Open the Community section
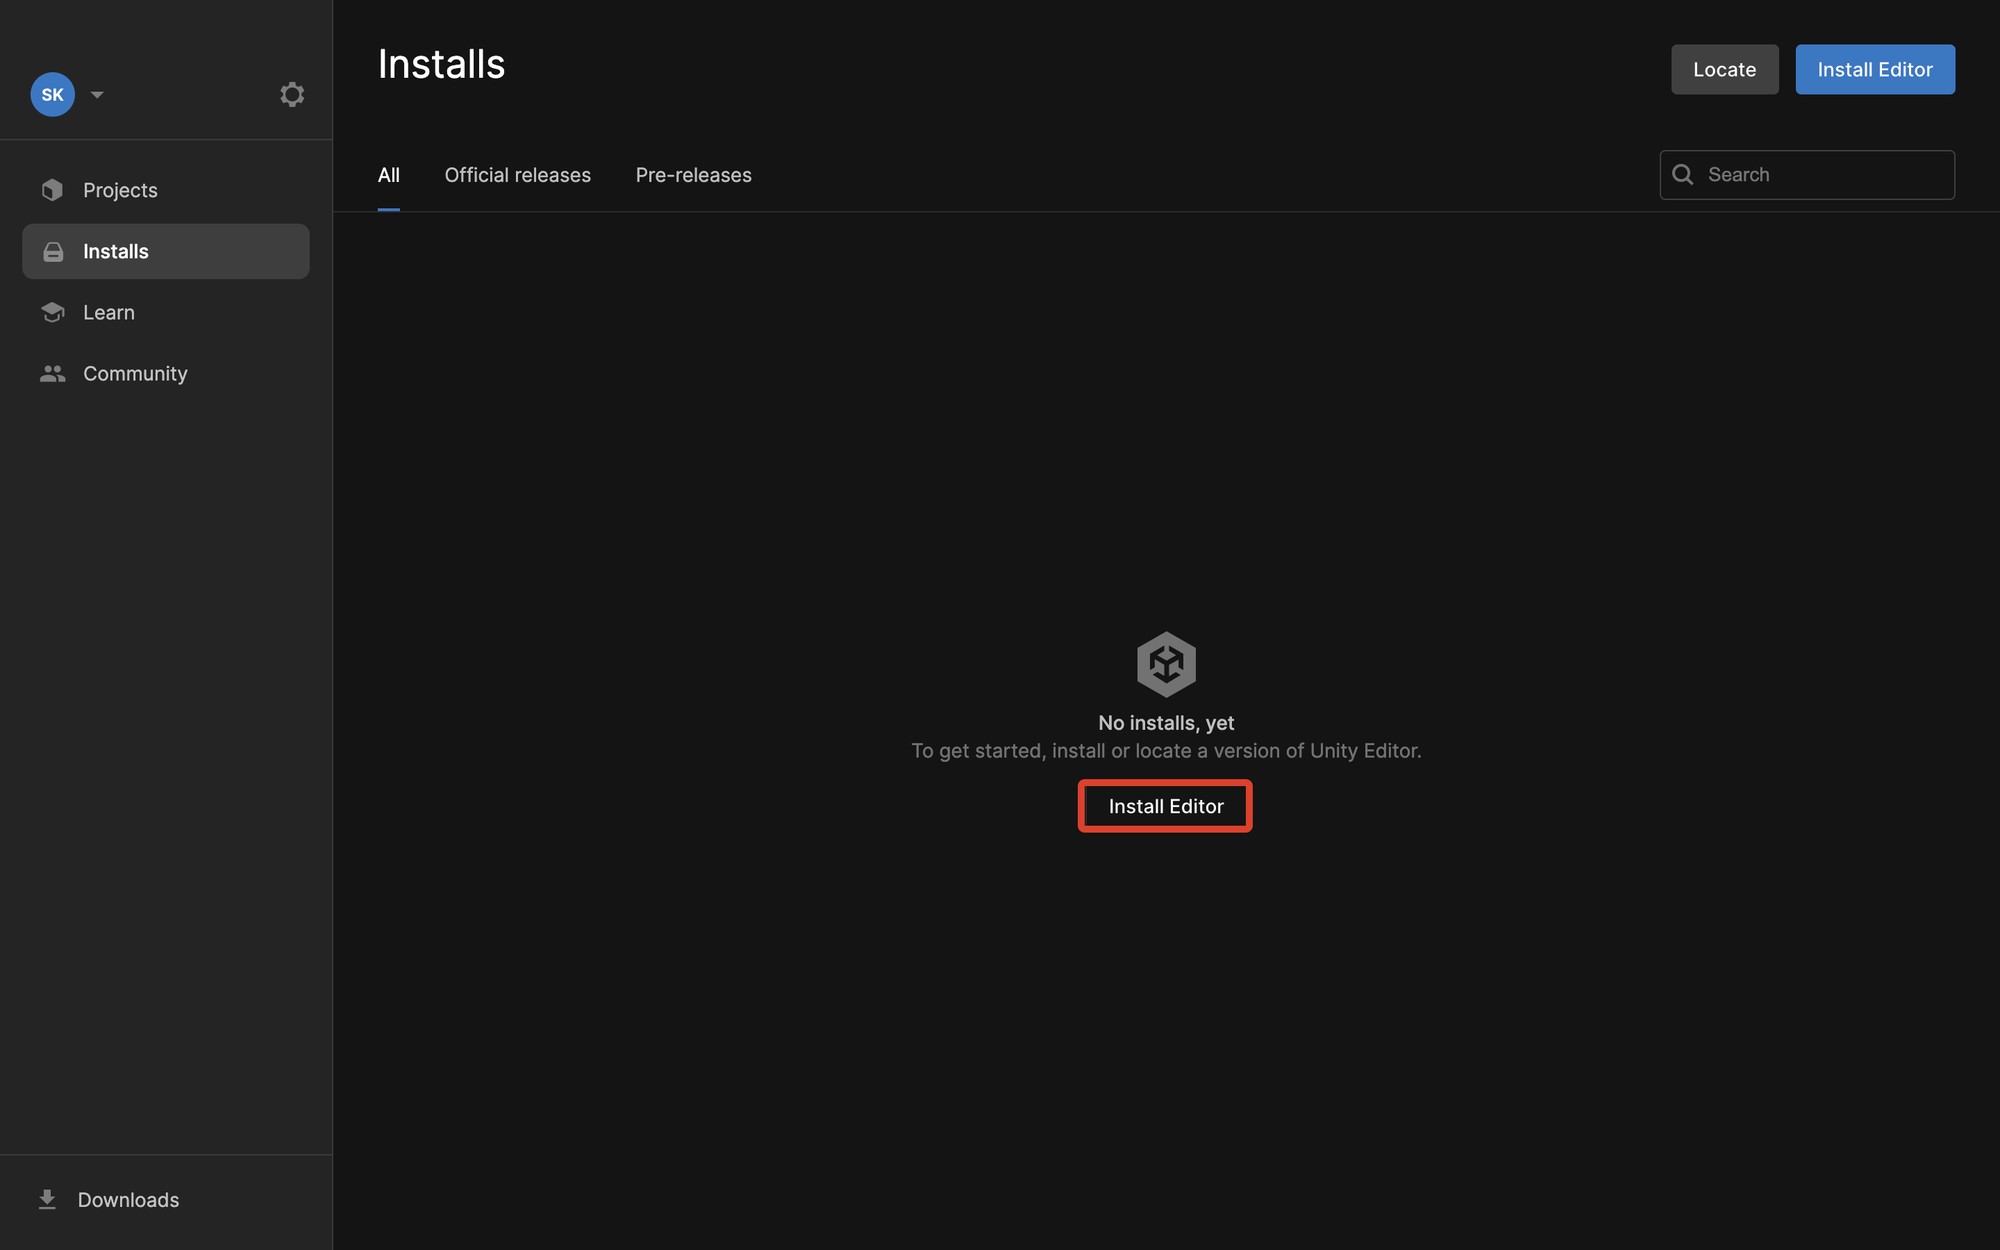This screenshot has width=2000, height=1250. tap(166, 373)
